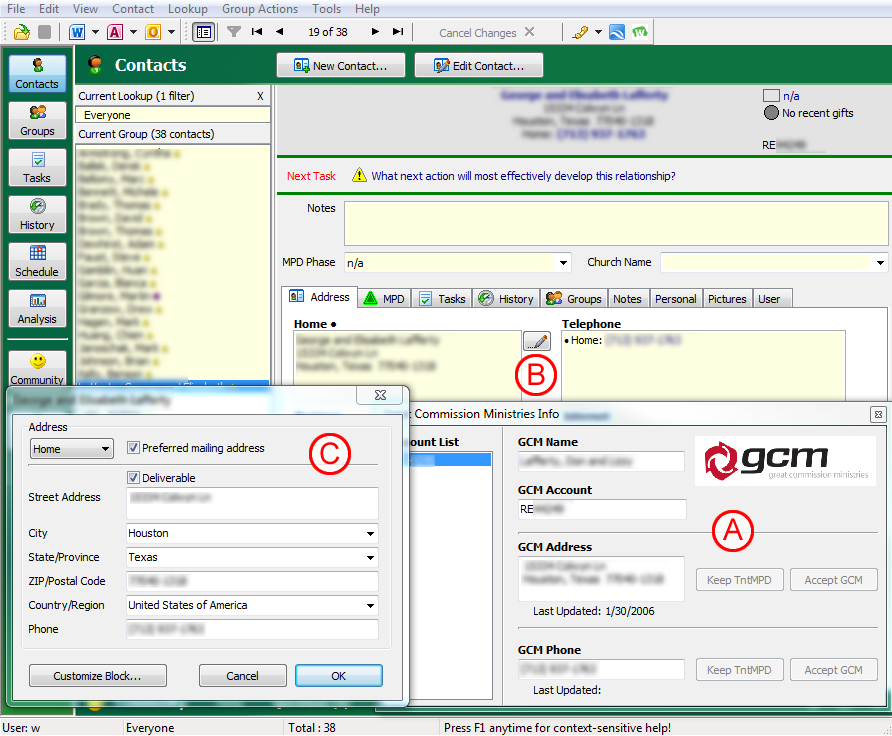This screenshot has width=892, height=736.
Task: Jump to the first contact
Action: (x=257, y=32)
